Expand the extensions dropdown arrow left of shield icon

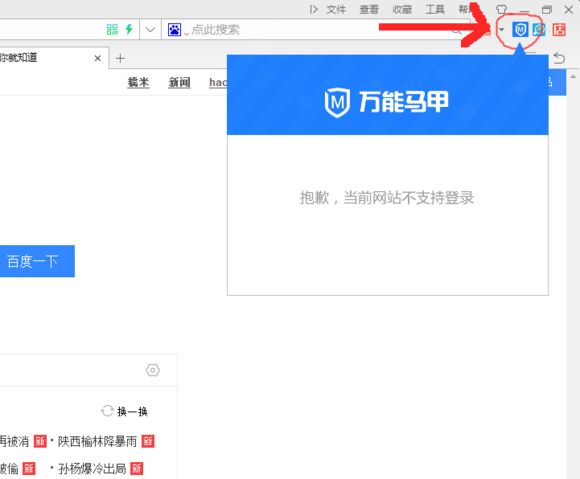(x=502, y=29)
